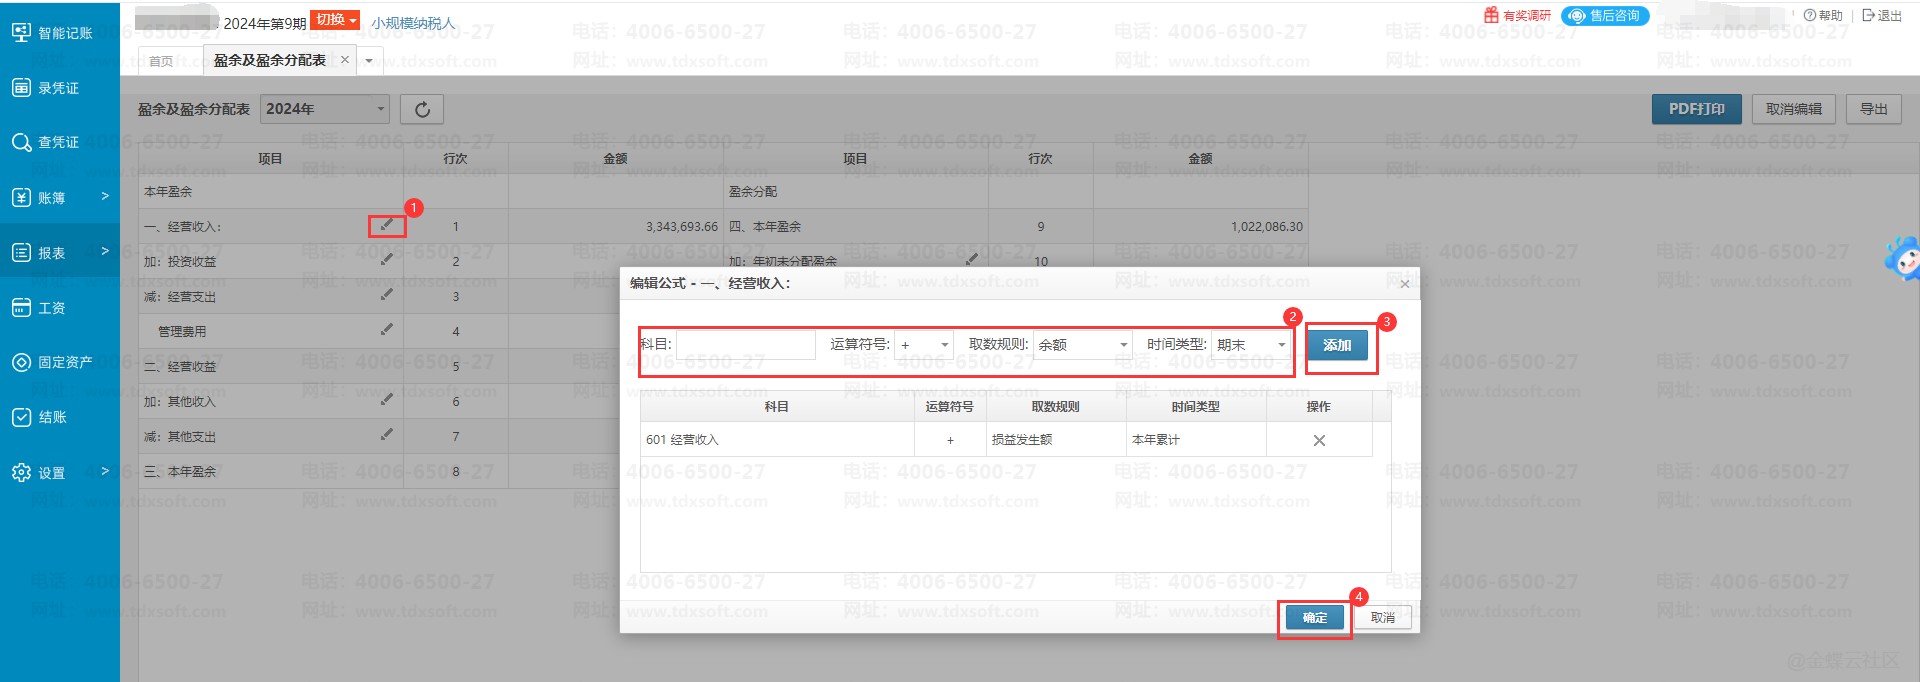Click edit pencil for 其他支出 row
1920x682 pixels.
[x=386, y=435]
